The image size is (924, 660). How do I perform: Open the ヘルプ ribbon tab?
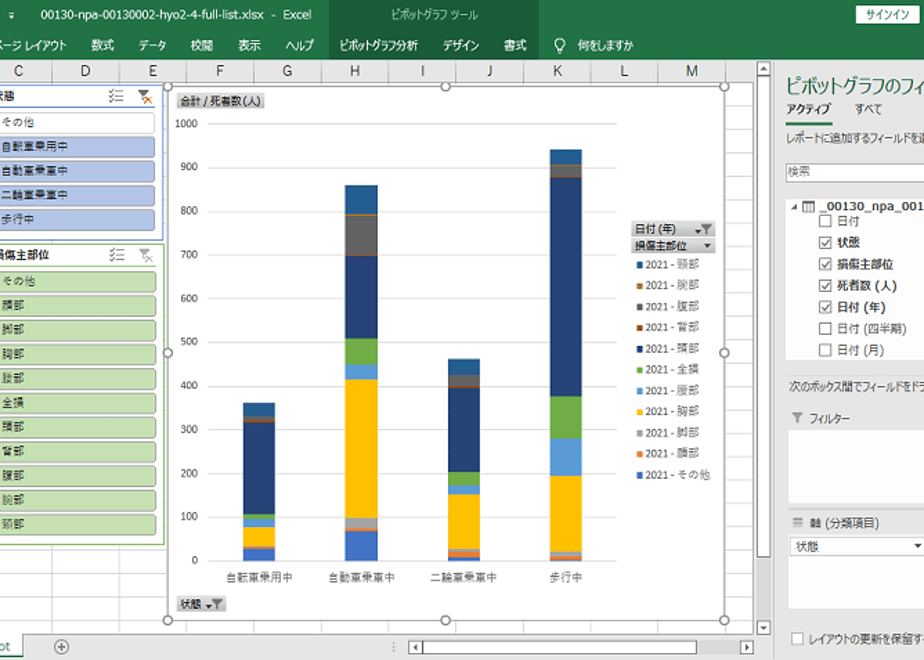(x=300, y=45)
